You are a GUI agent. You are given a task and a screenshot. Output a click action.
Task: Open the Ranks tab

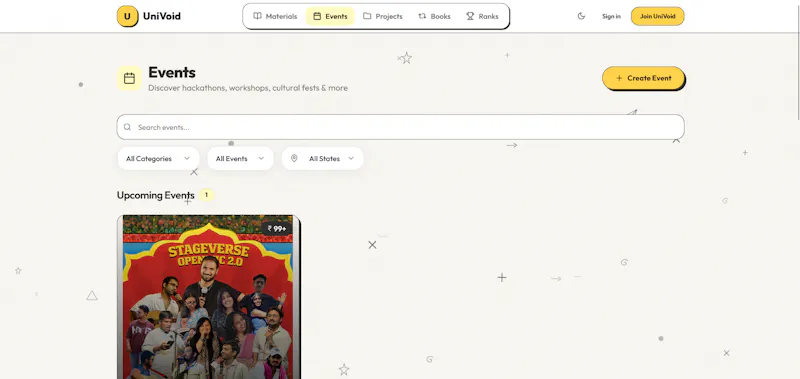[482, 16]
